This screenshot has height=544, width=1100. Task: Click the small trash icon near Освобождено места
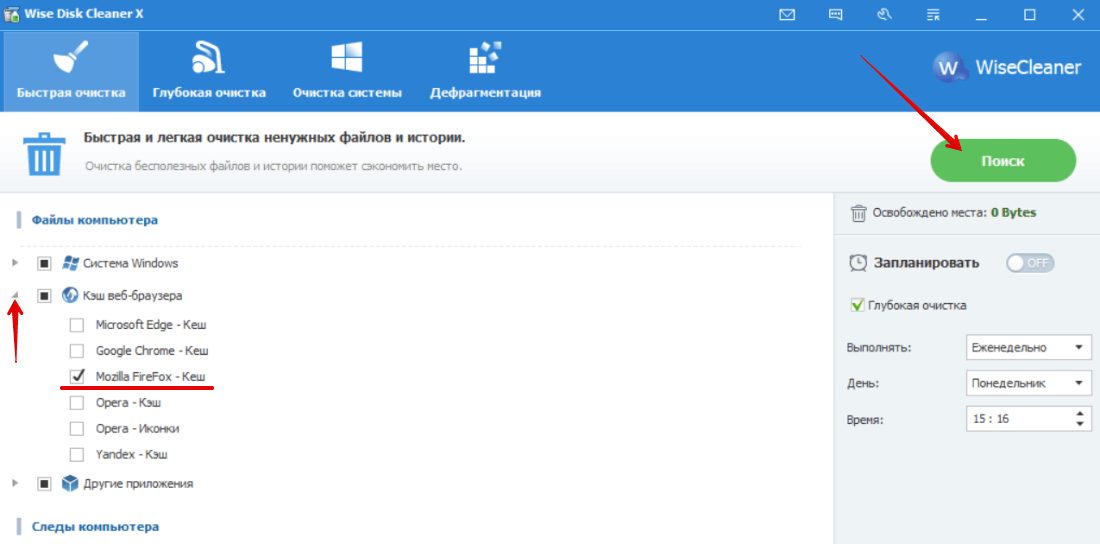pyautogui.click(x=858, y=213)
